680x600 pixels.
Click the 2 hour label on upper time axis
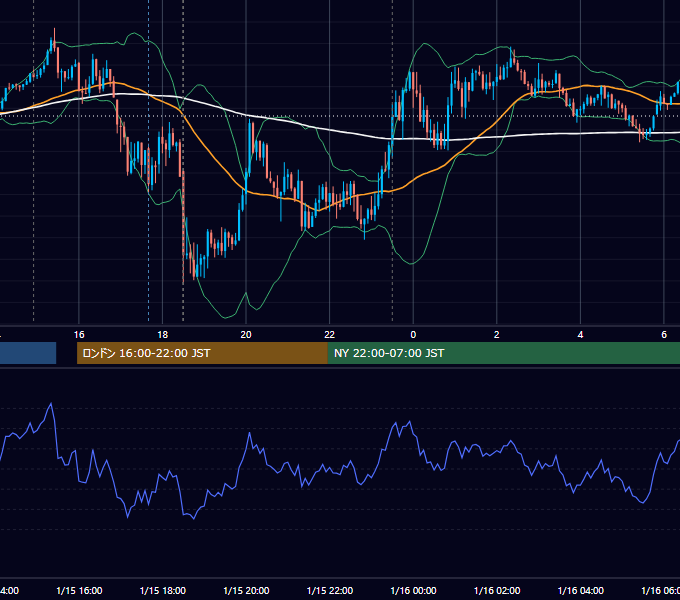pyautogui.click(x=497, y=335)
